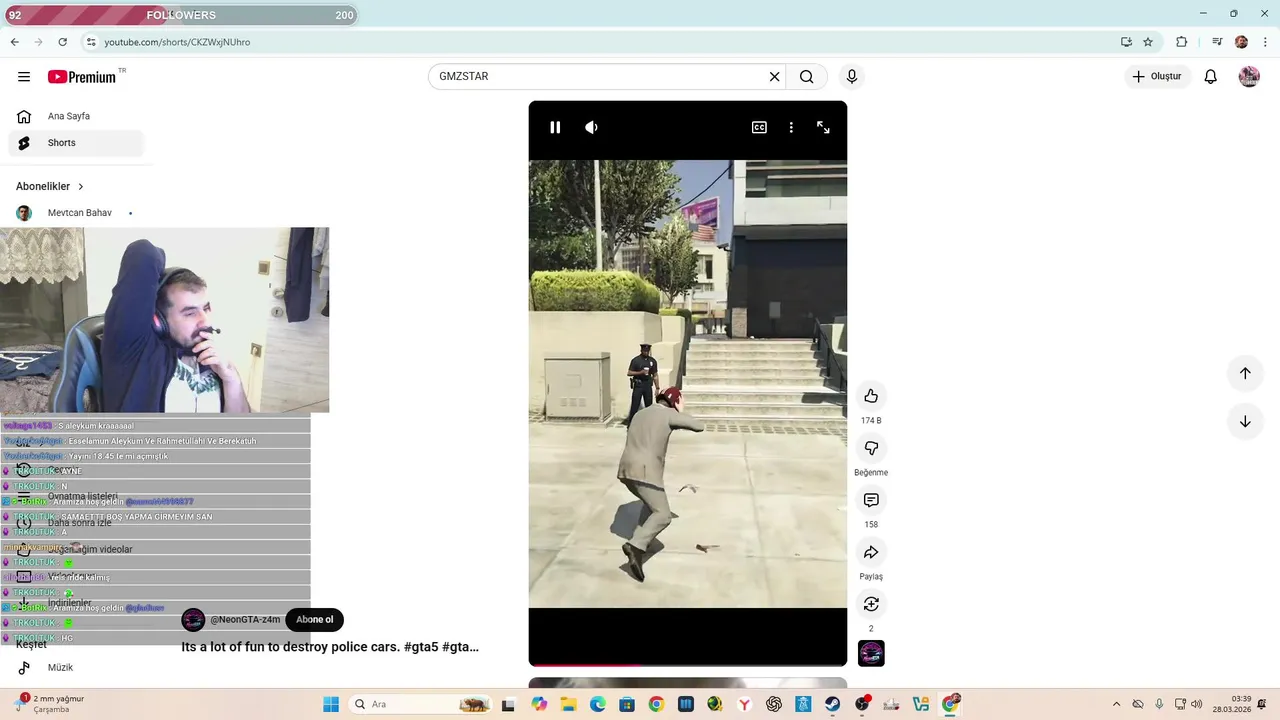Bookmark this page with the star
Viewport: 1280px width, 720px height.
(x=1148, y=42)
